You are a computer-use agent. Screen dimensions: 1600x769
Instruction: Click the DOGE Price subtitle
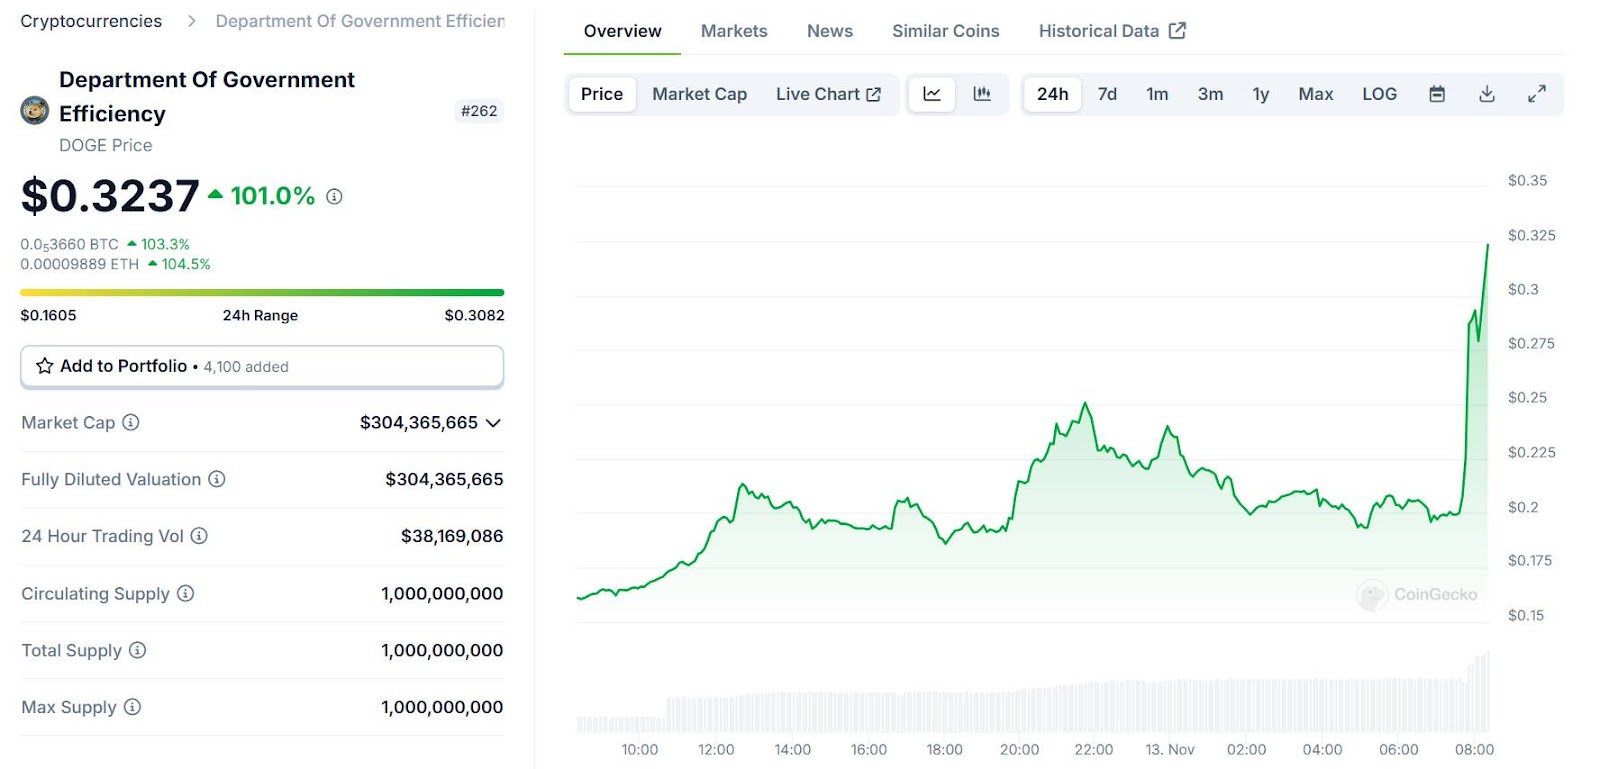(x=106, y=145)
